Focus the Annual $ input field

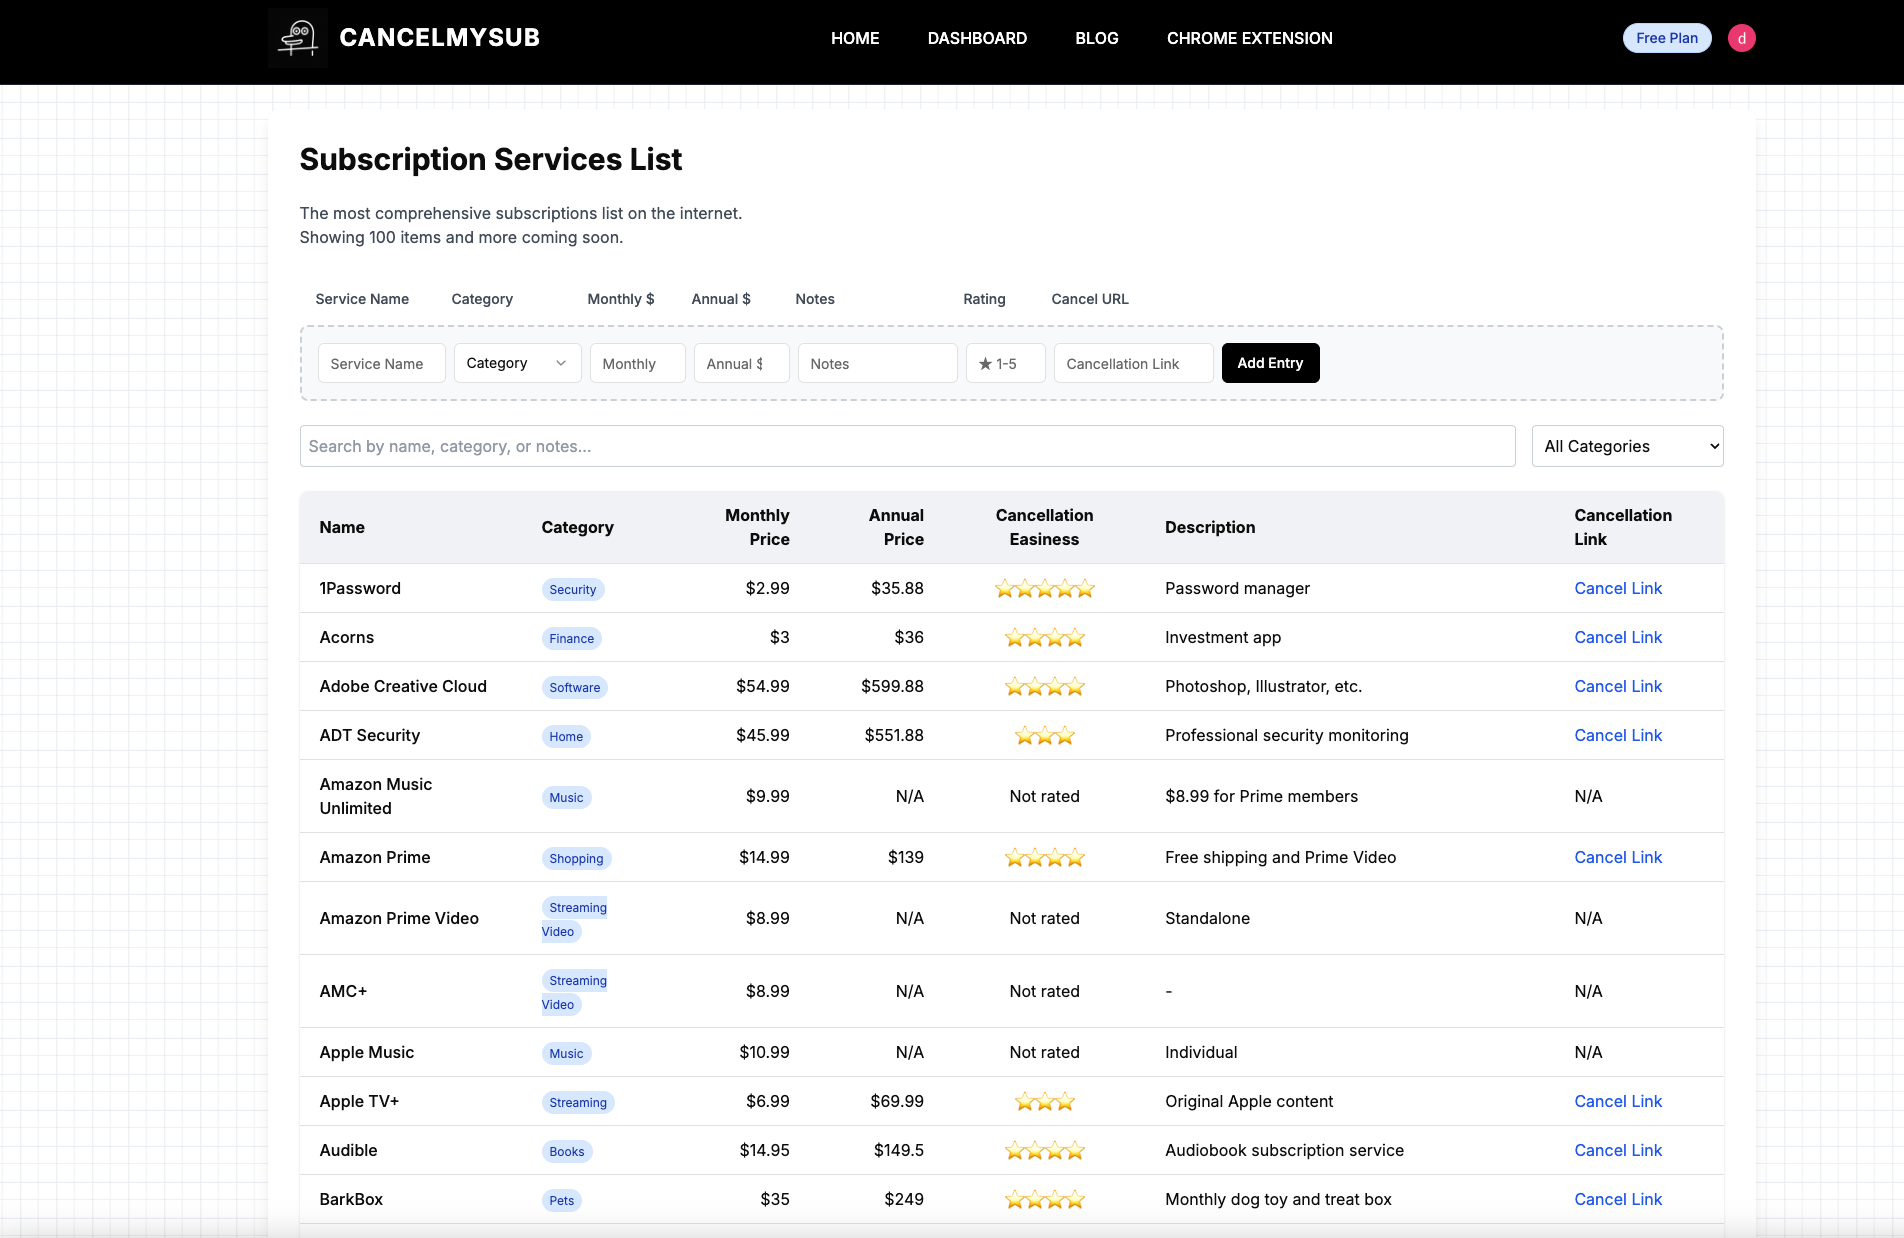(x=742, y=363)
